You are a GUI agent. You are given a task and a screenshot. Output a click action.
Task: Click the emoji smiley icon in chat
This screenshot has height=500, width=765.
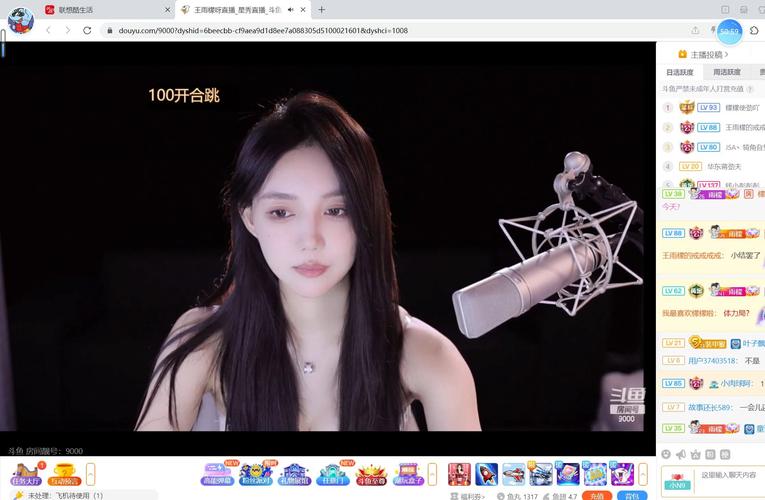(667, 454)
